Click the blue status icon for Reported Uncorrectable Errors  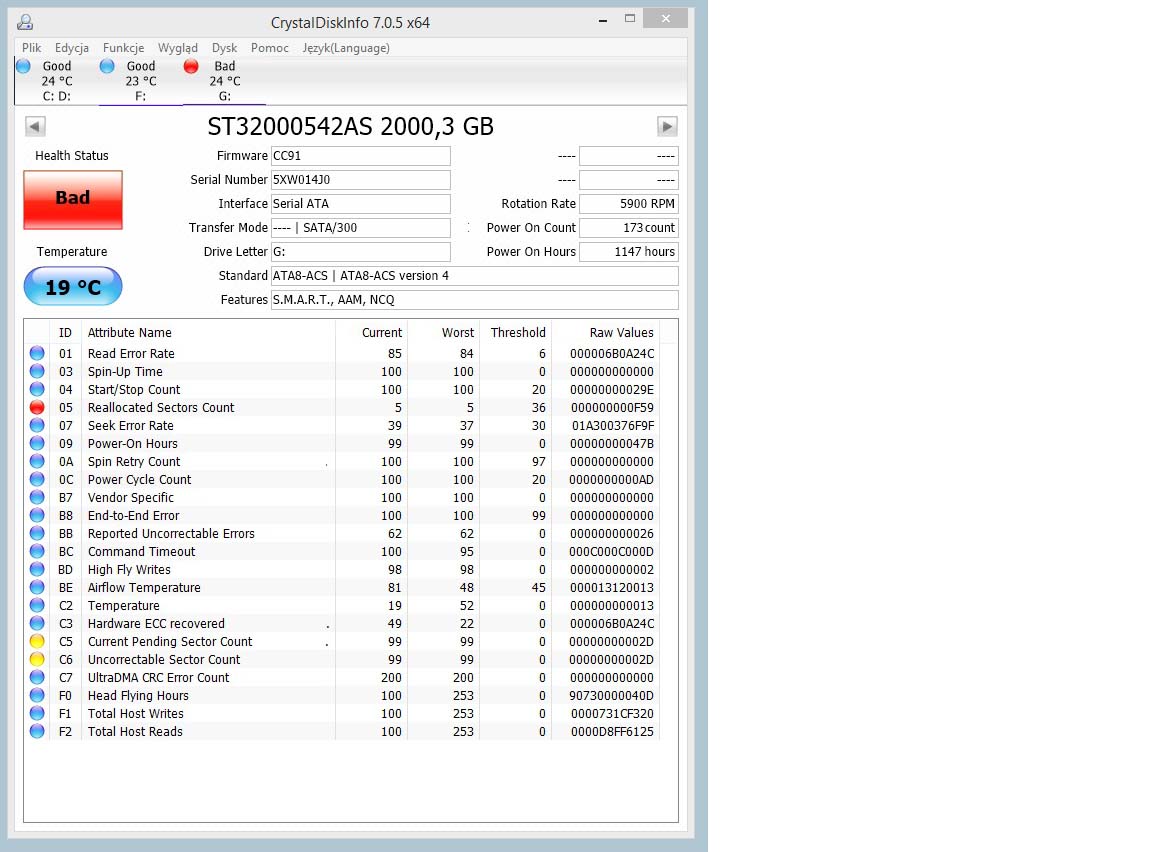[x=37, y=533]
